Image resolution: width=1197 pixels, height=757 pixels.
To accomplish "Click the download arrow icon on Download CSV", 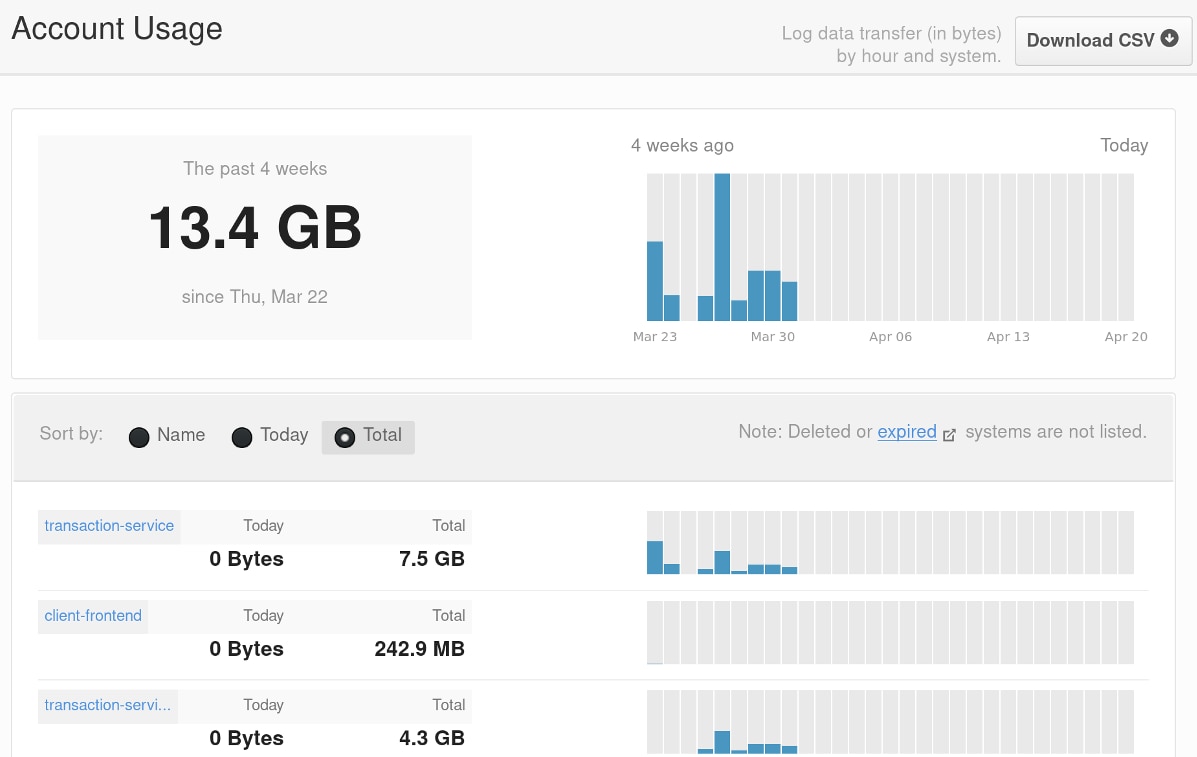I will pyautogui.click(x=1168, y=40).
